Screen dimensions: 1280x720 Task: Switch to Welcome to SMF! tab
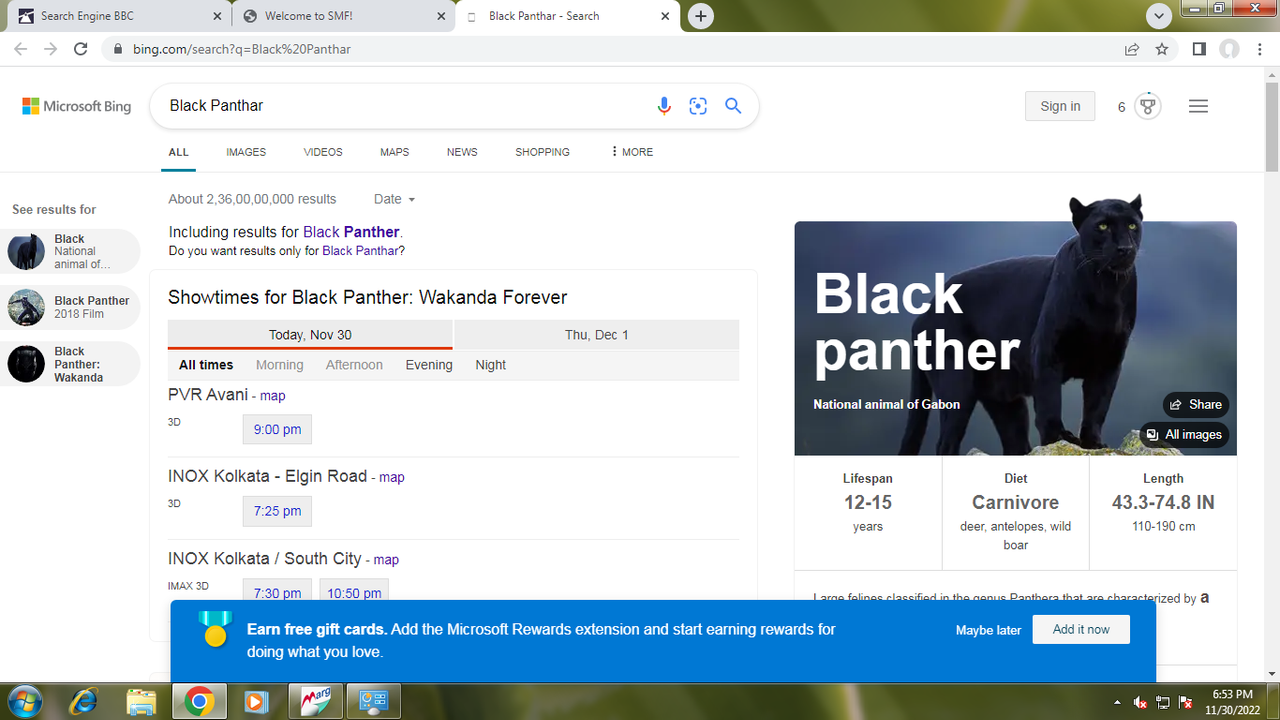343,16
